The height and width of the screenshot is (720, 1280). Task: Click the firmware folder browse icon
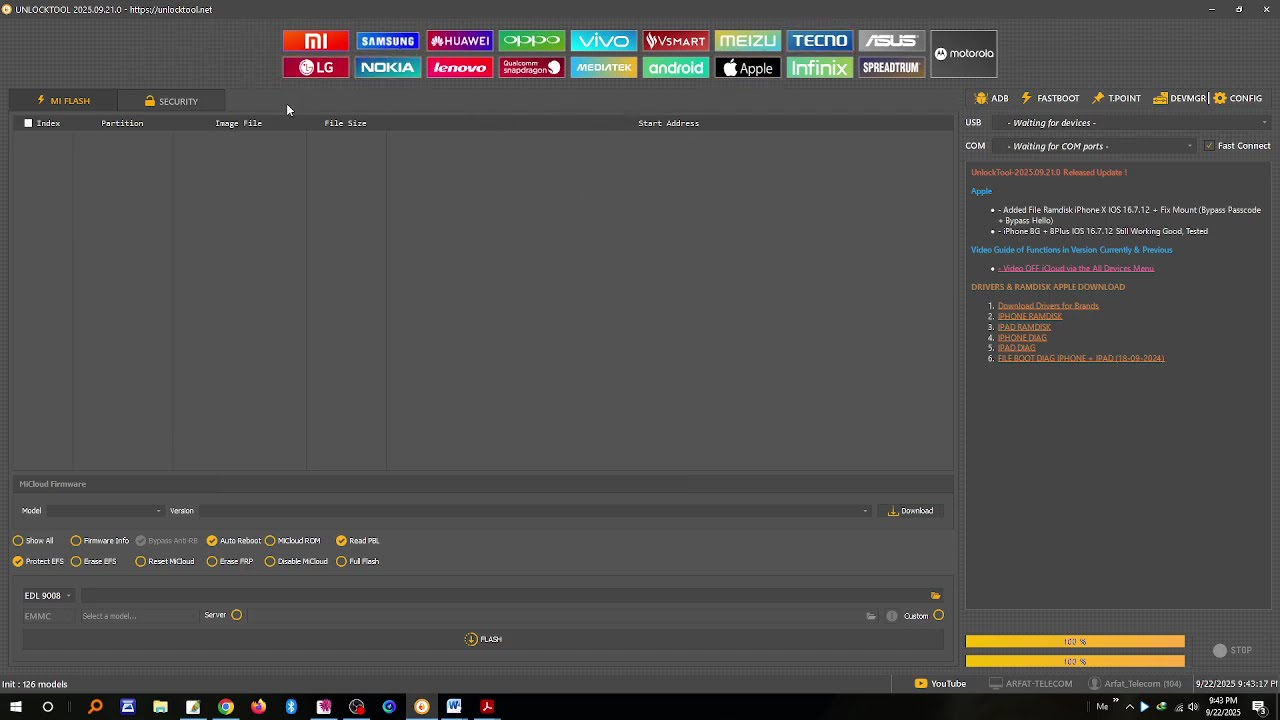pyautogui.click(x=936, y=596)
